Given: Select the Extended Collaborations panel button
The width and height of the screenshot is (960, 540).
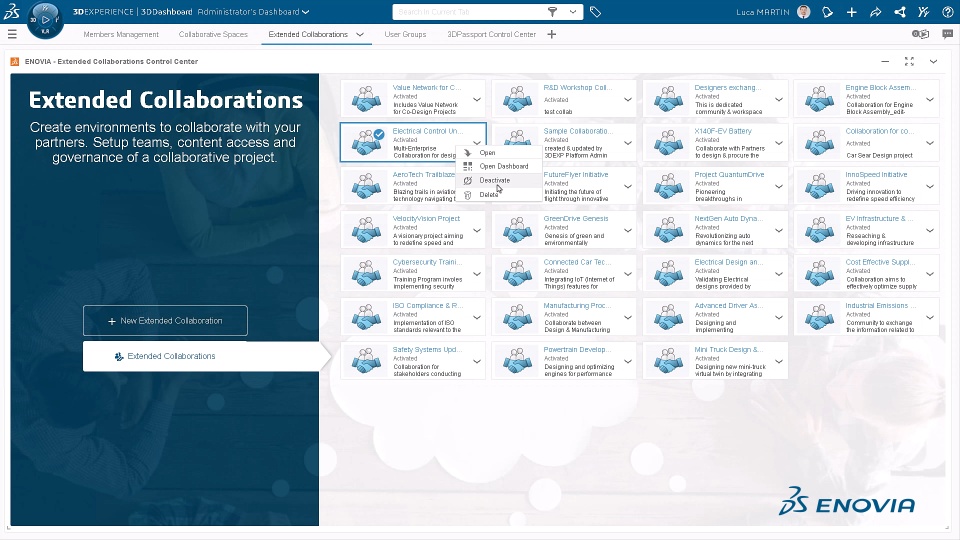Looking at the screenshot, I should coord(201,356).
